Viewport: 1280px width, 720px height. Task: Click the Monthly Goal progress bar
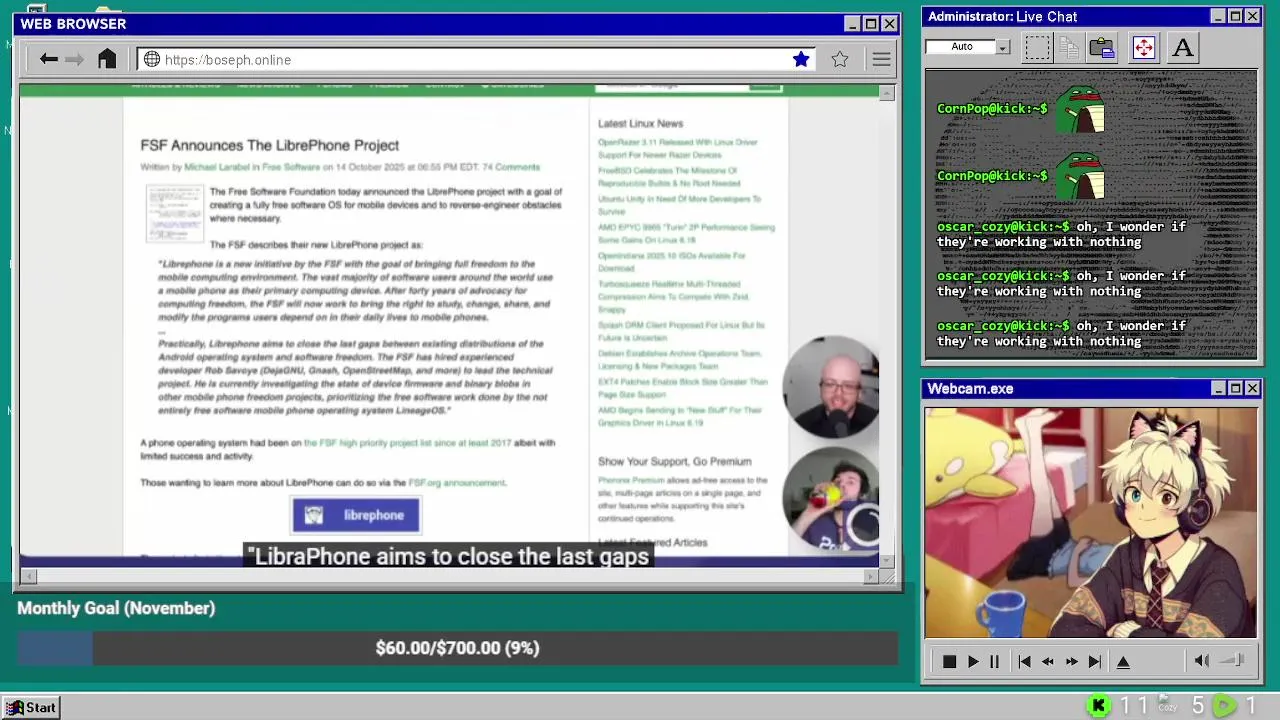click(457, 648)
